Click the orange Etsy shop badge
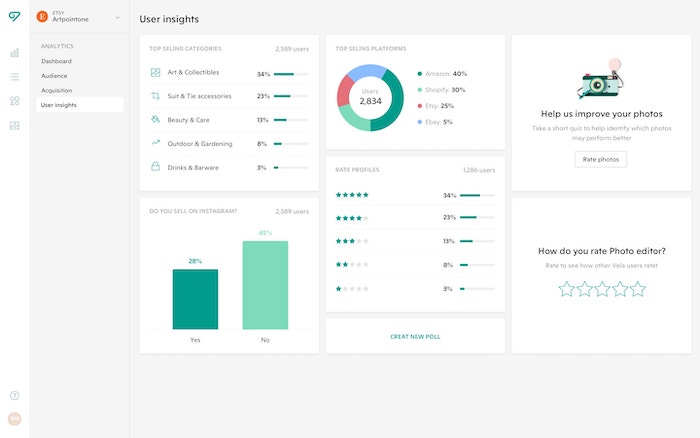Image resolution: width=700 pixels, height=438 pixels. tap(42, 17)
